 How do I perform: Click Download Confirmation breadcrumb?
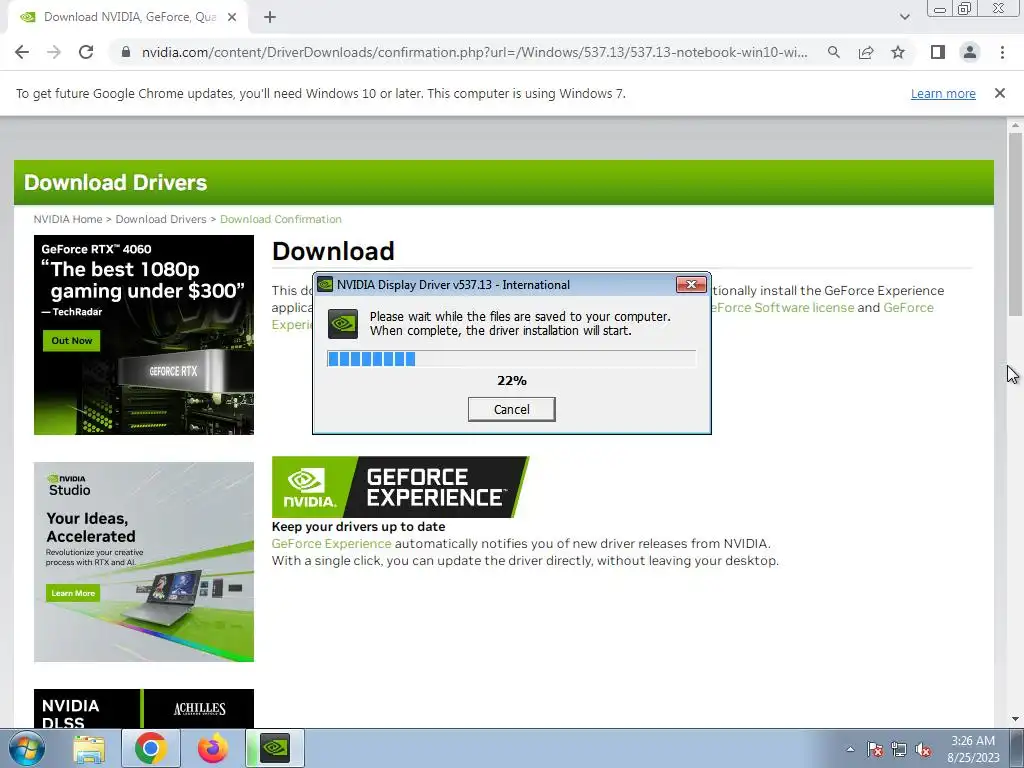[281, 219]
